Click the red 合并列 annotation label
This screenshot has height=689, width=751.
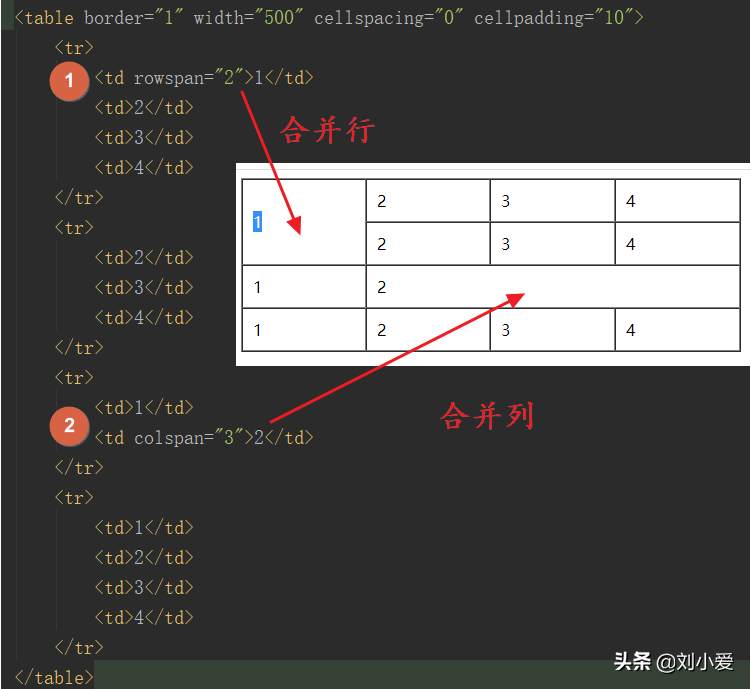click(x=487, y=415)
